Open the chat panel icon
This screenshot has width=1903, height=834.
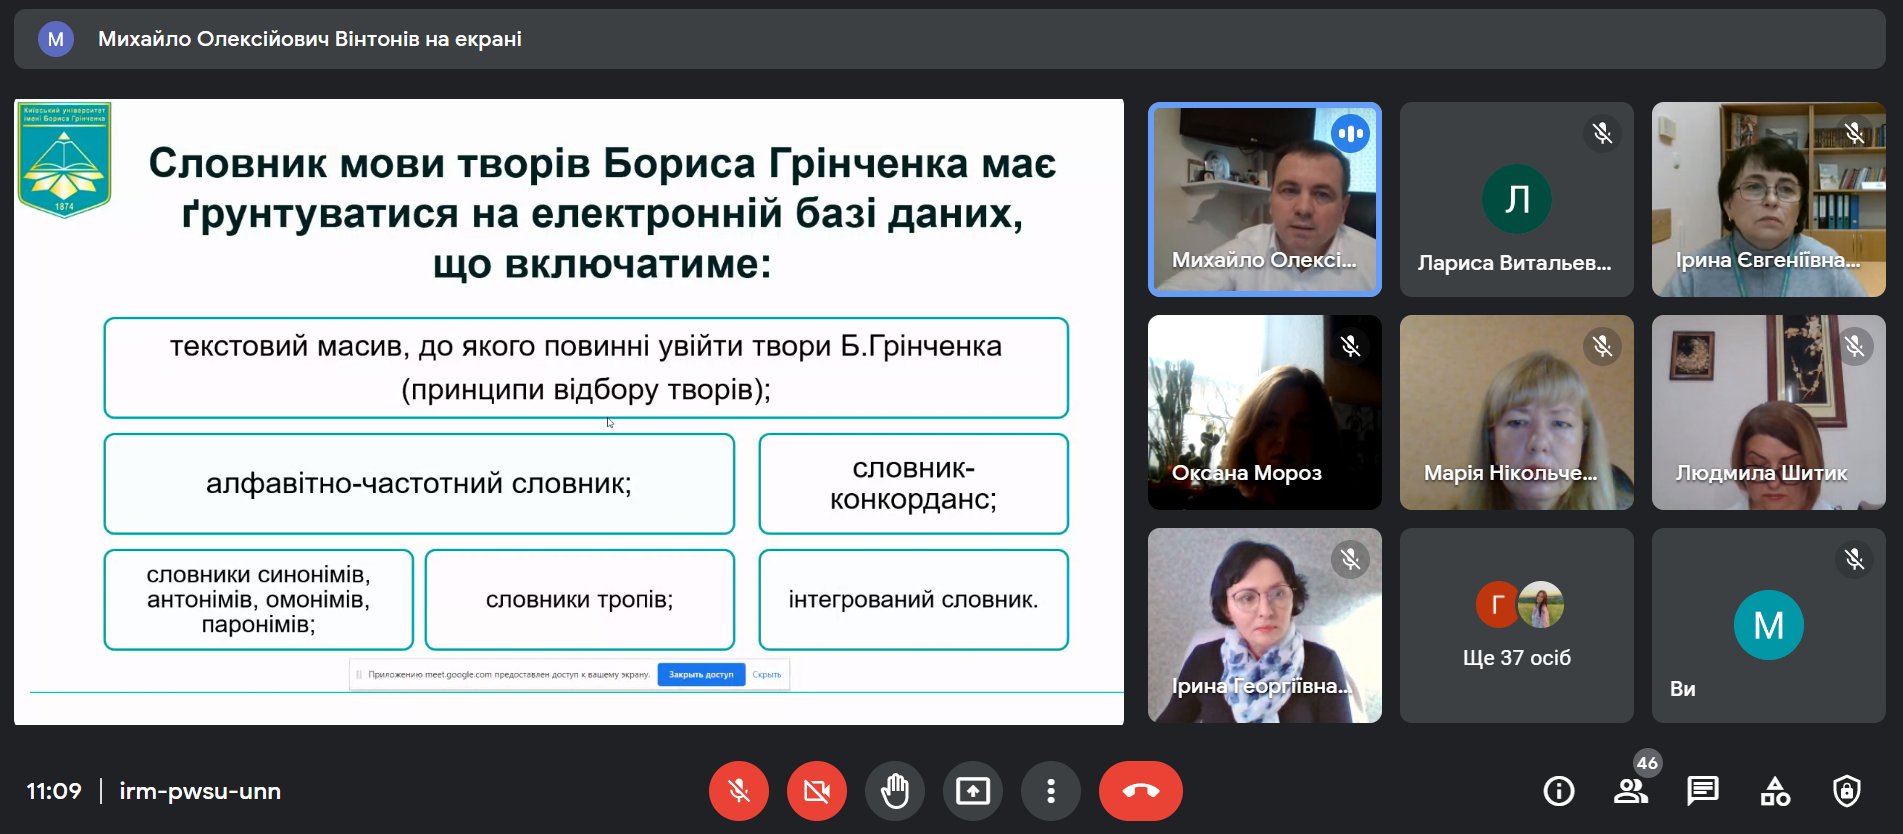coord(1702,791)
